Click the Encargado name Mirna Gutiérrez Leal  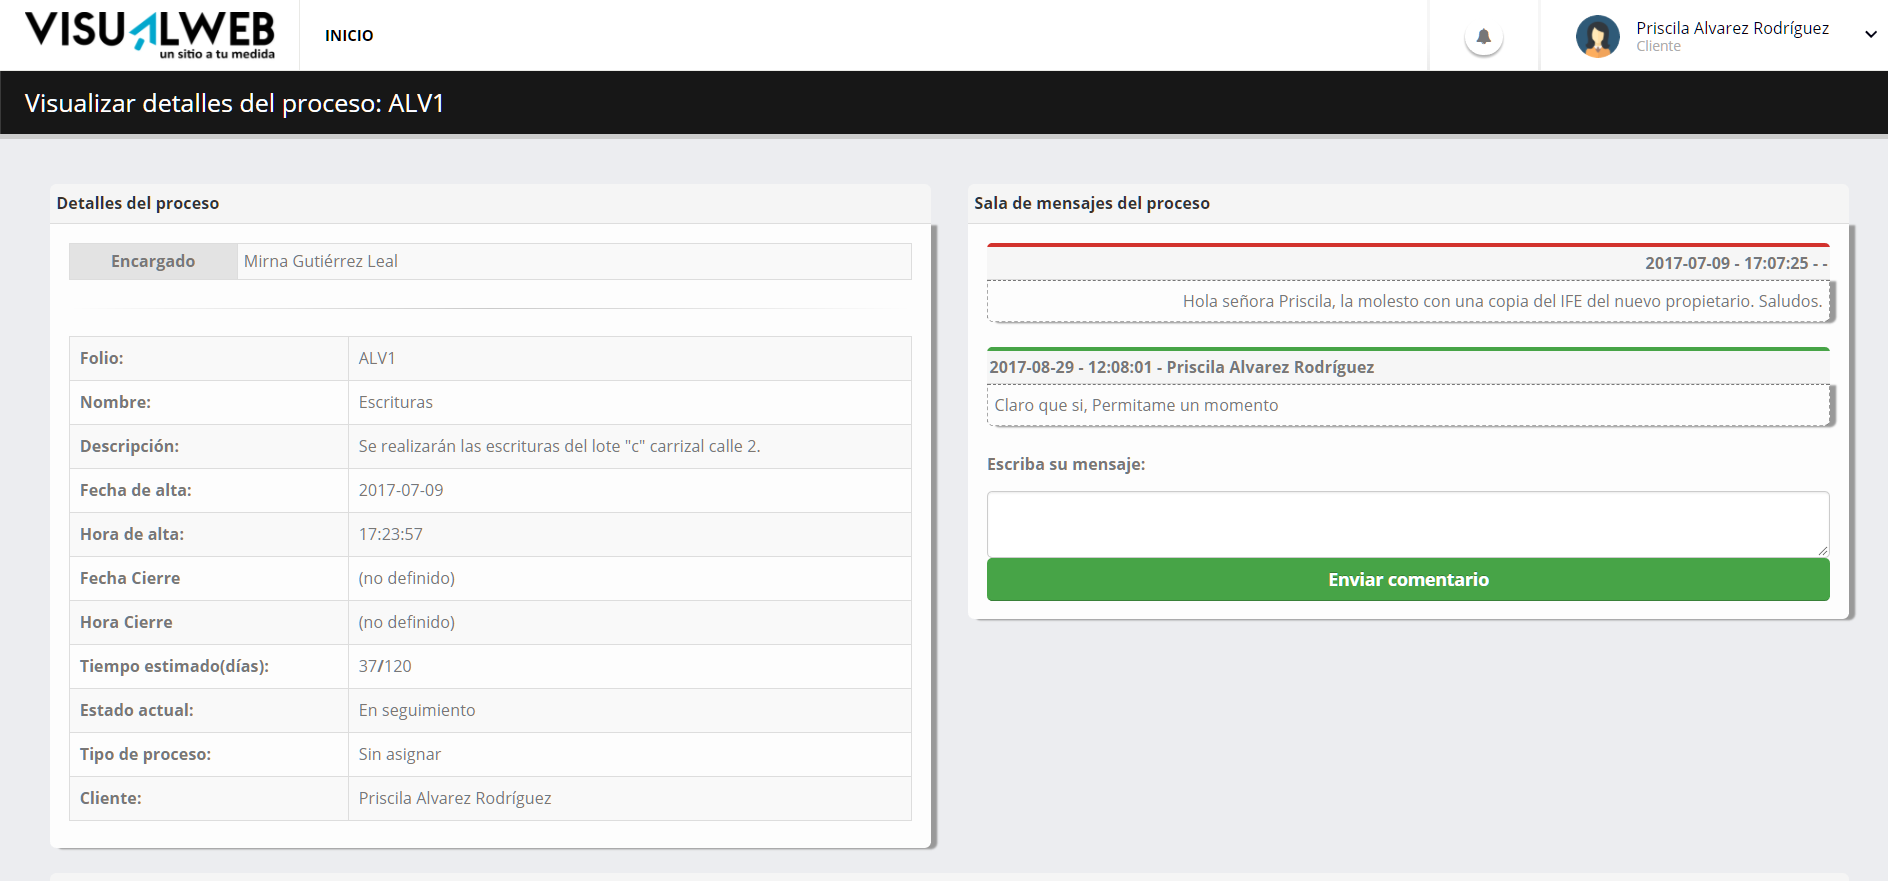click(x=321, y=261)
